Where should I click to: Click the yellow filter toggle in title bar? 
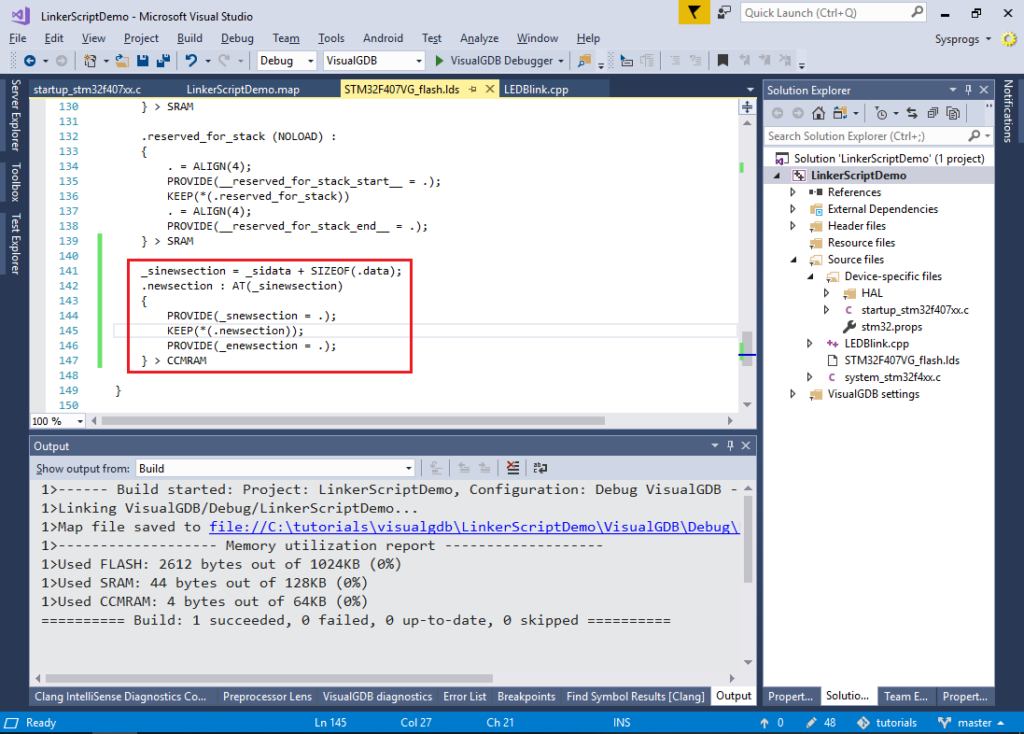(x=693, y=14)
